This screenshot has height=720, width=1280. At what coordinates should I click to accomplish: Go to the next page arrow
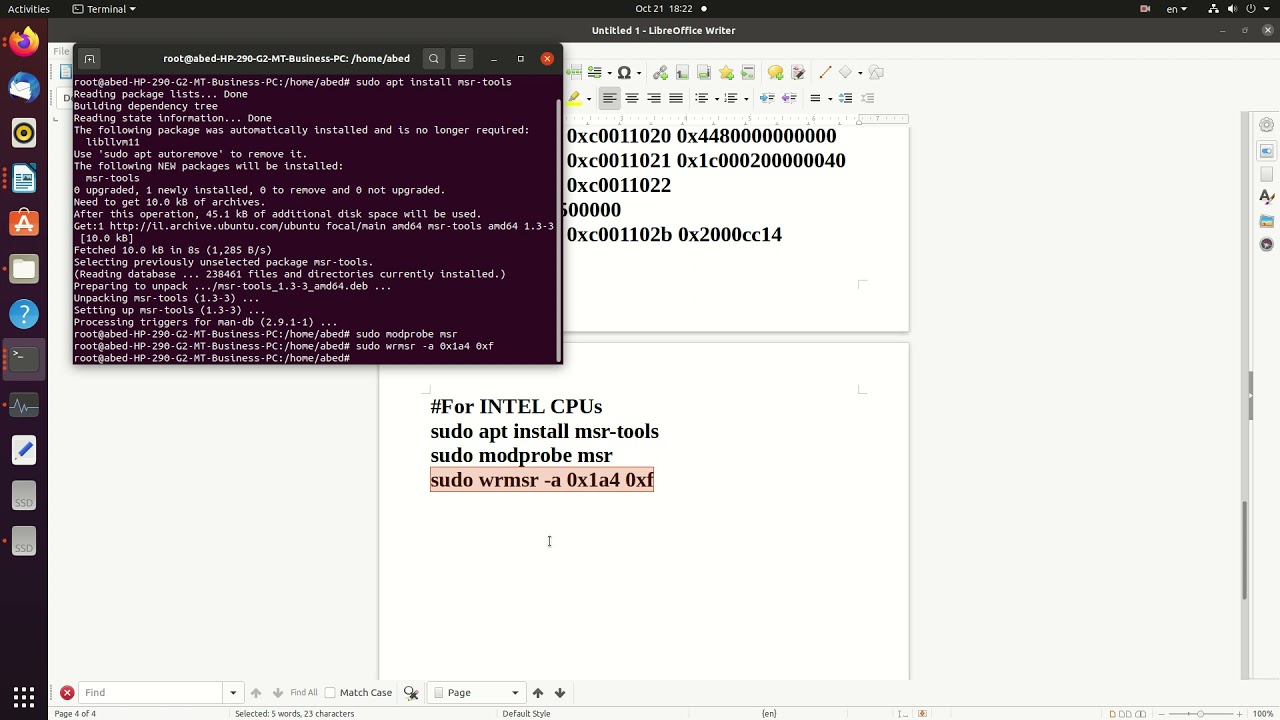point(560,692)
